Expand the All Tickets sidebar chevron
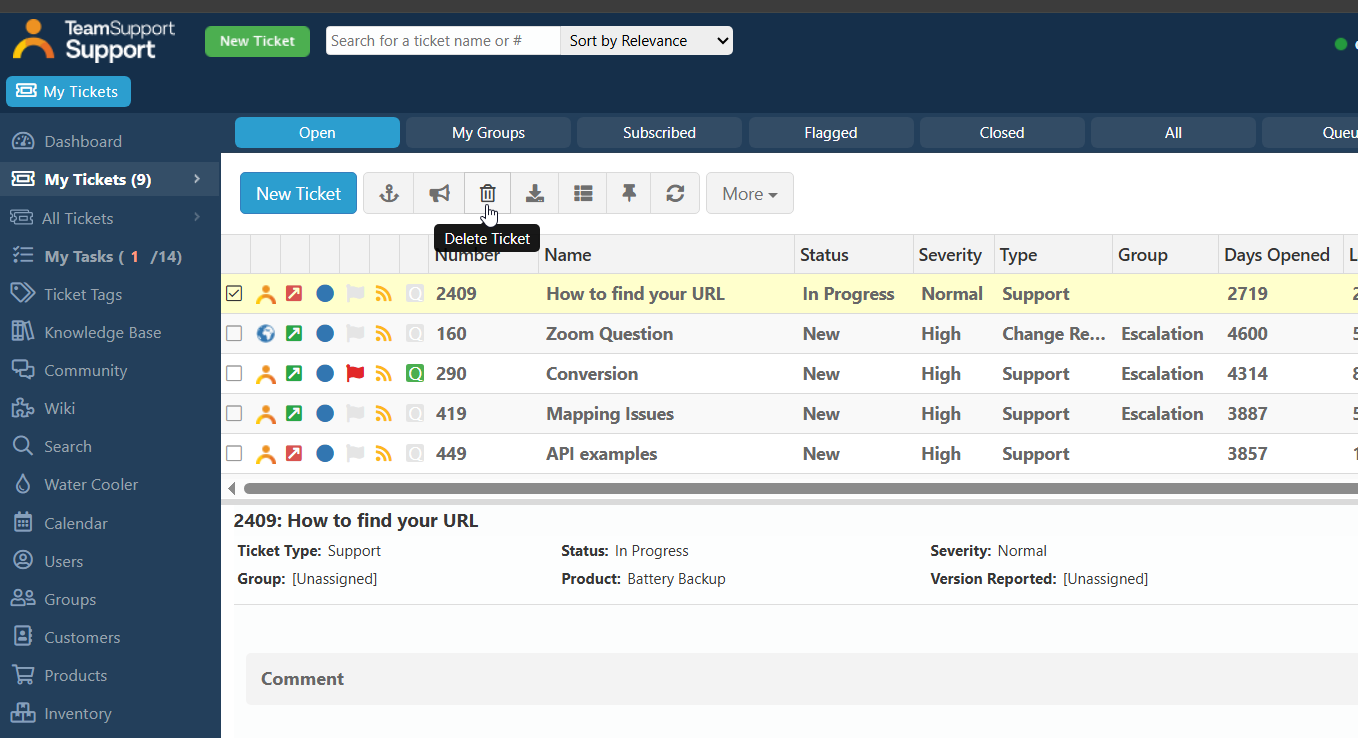Image resolution: width=1358 pixels, height=738 pixels. pos(197,218)
